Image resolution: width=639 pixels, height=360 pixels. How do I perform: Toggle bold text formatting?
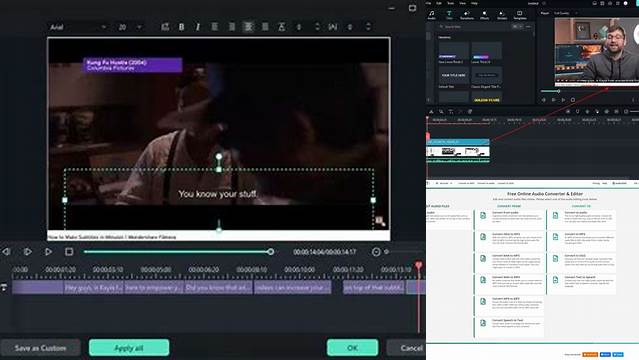pyautogui.click(x=181, y=27)
